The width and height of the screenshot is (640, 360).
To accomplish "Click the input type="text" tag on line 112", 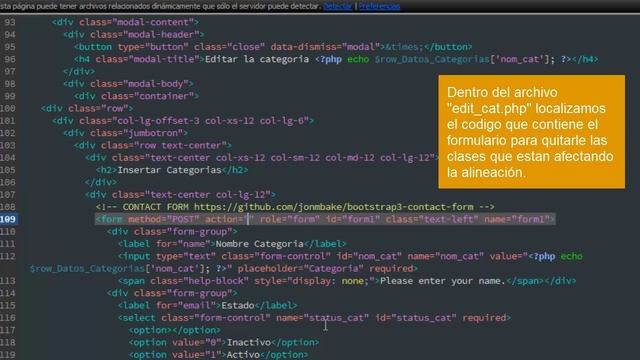I will [x=167, y=256].
